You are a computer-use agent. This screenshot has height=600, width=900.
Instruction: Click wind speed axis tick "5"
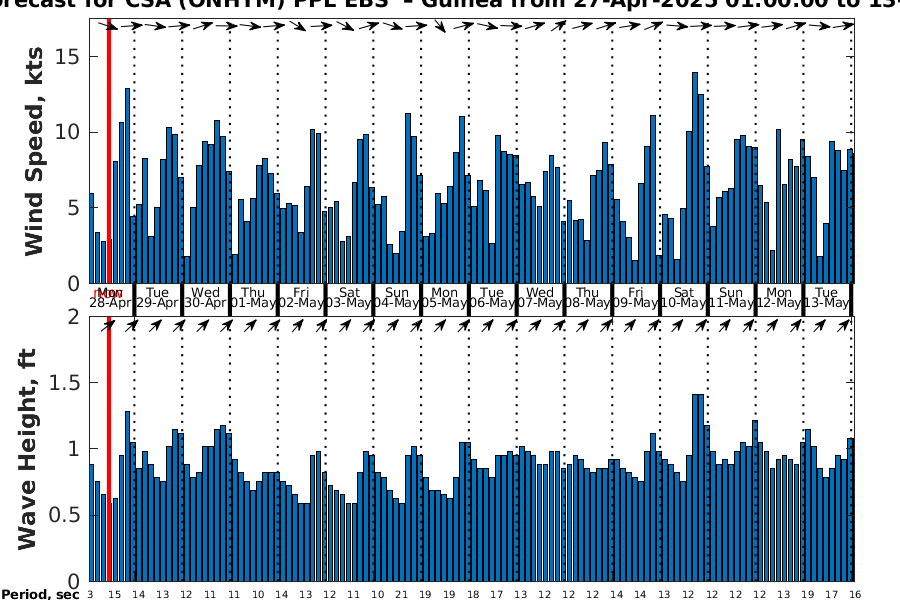(74, 208)
